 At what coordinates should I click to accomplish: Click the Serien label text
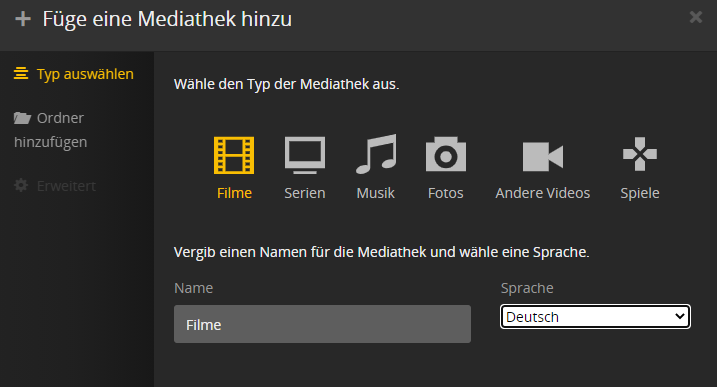point(305,193)
